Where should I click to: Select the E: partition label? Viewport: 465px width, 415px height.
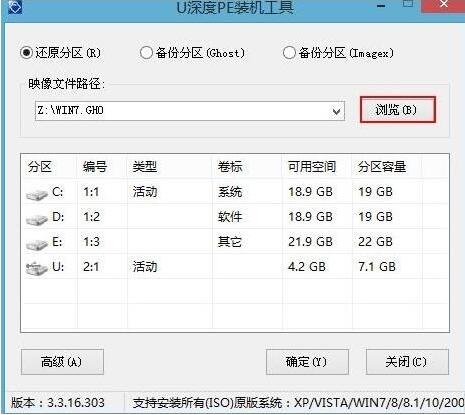[57, 242]
